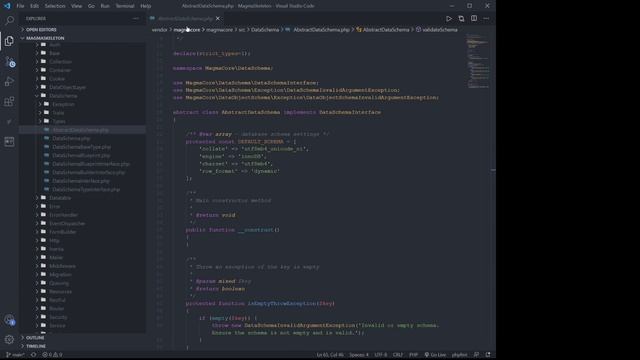Click VS Code logo in title bar
This screenshot has height=360, width=640.
pyautogui.click(x=7, y=6)
